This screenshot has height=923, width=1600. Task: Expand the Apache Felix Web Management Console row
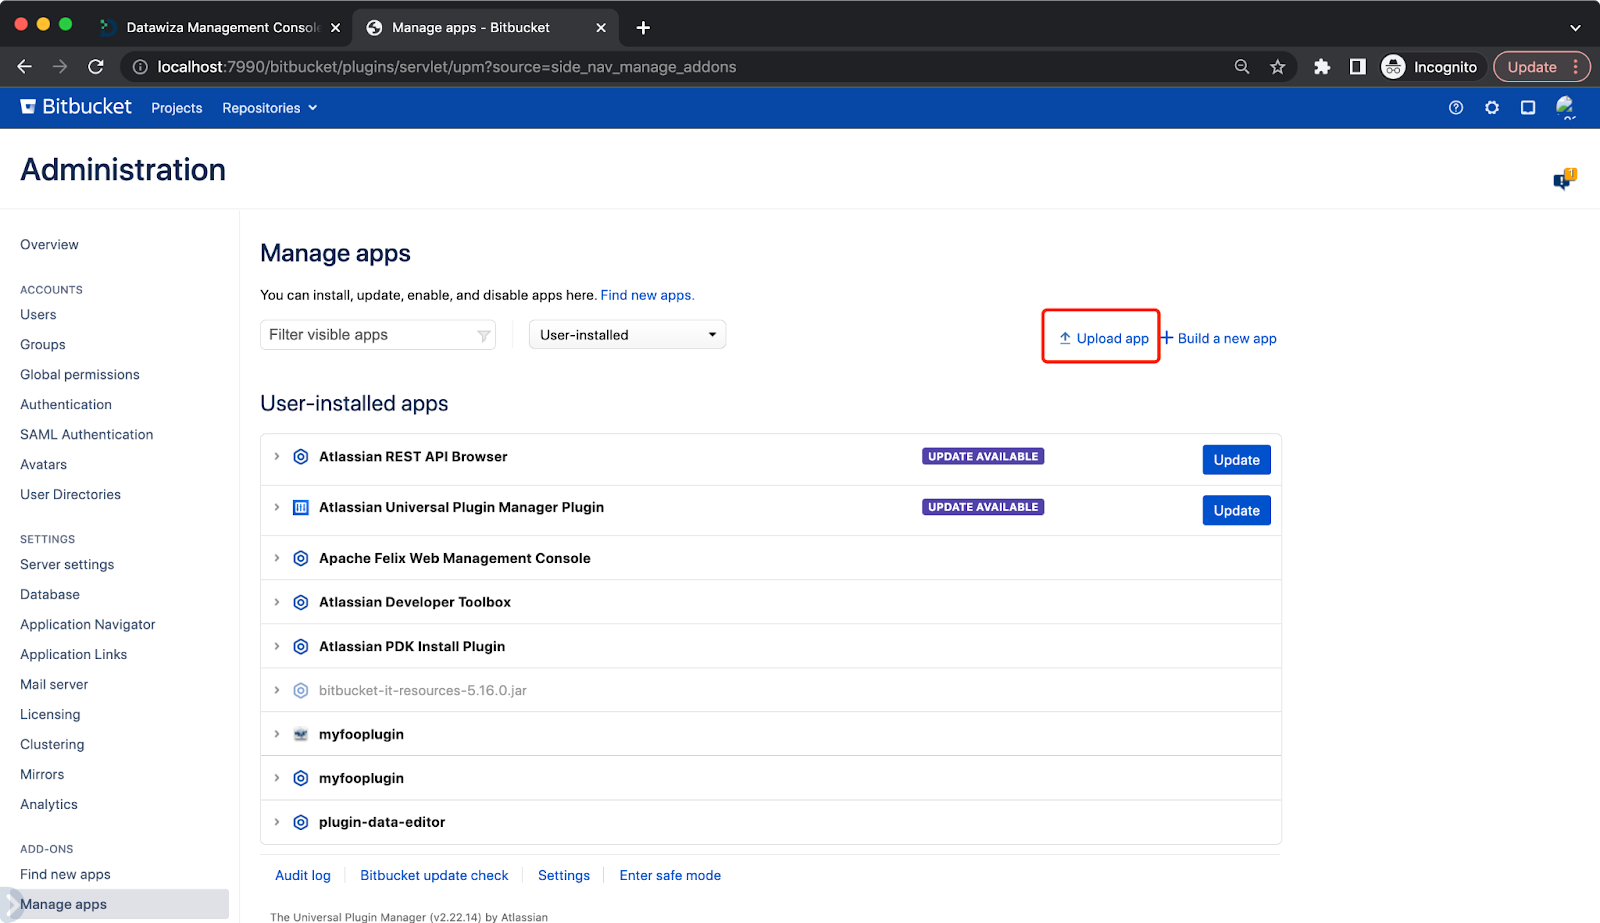[277, 557]
